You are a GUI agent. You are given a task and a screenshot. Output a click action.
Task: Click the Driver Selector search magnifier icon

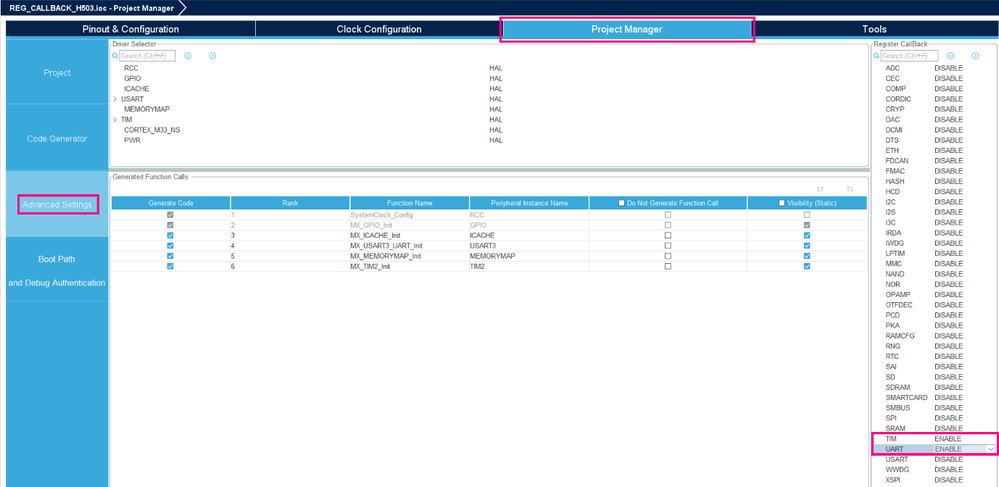(x=115, y=56)
